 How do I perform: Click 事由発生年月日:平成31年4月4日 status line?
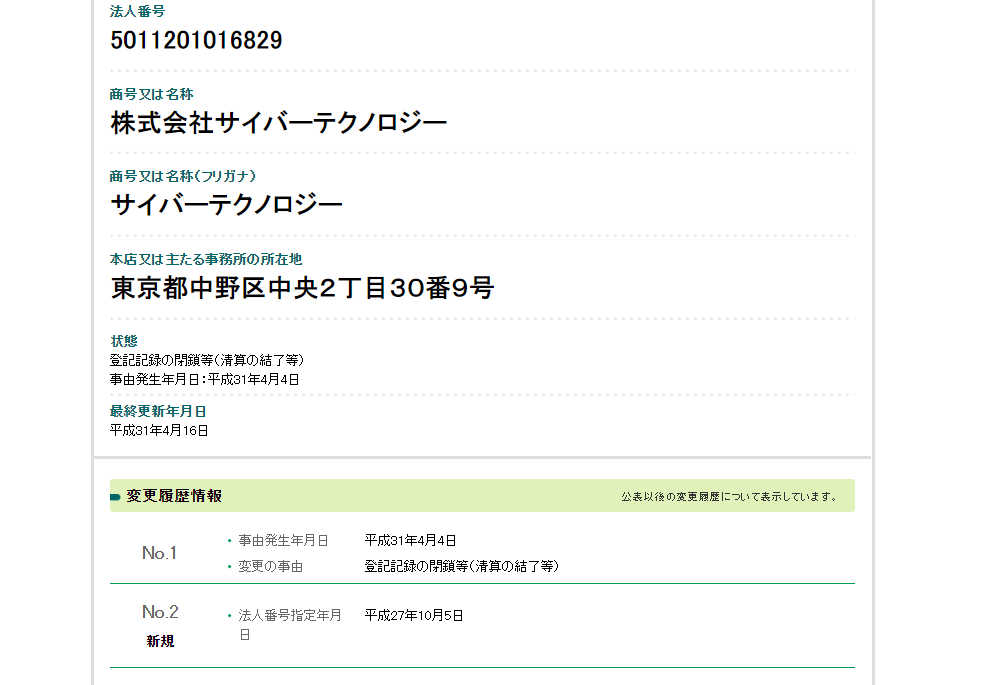point(205,379)
